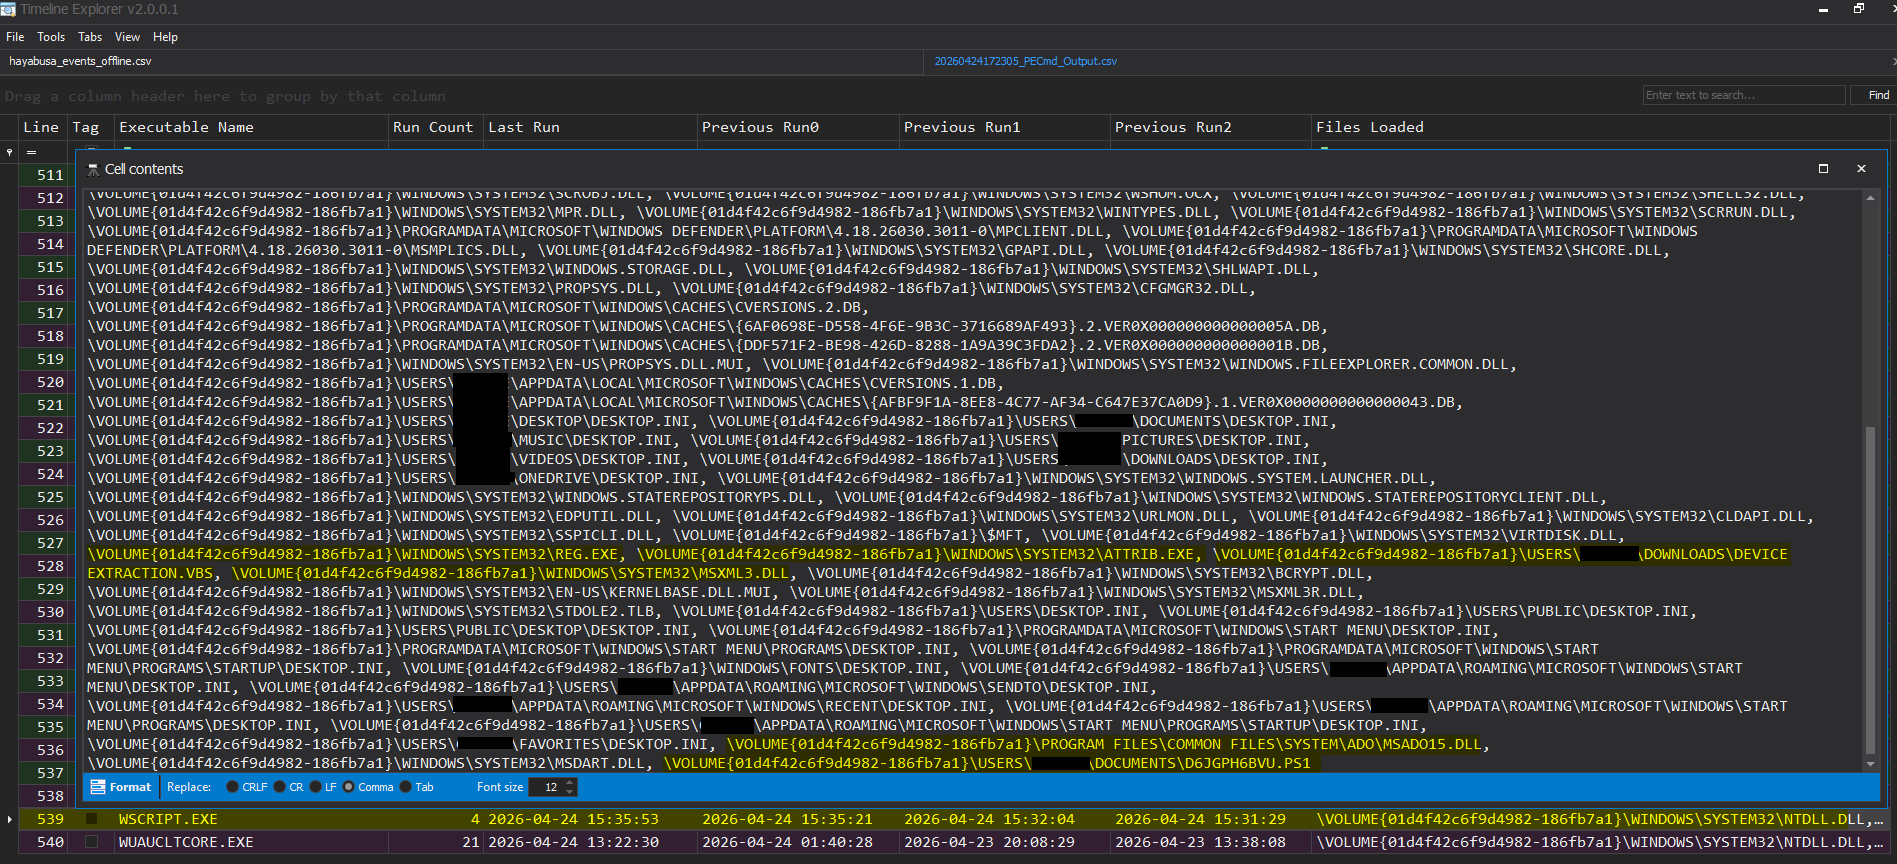
Task: Increase font size with up stepper
Action: pyautogui.click(x=570, y=783)
